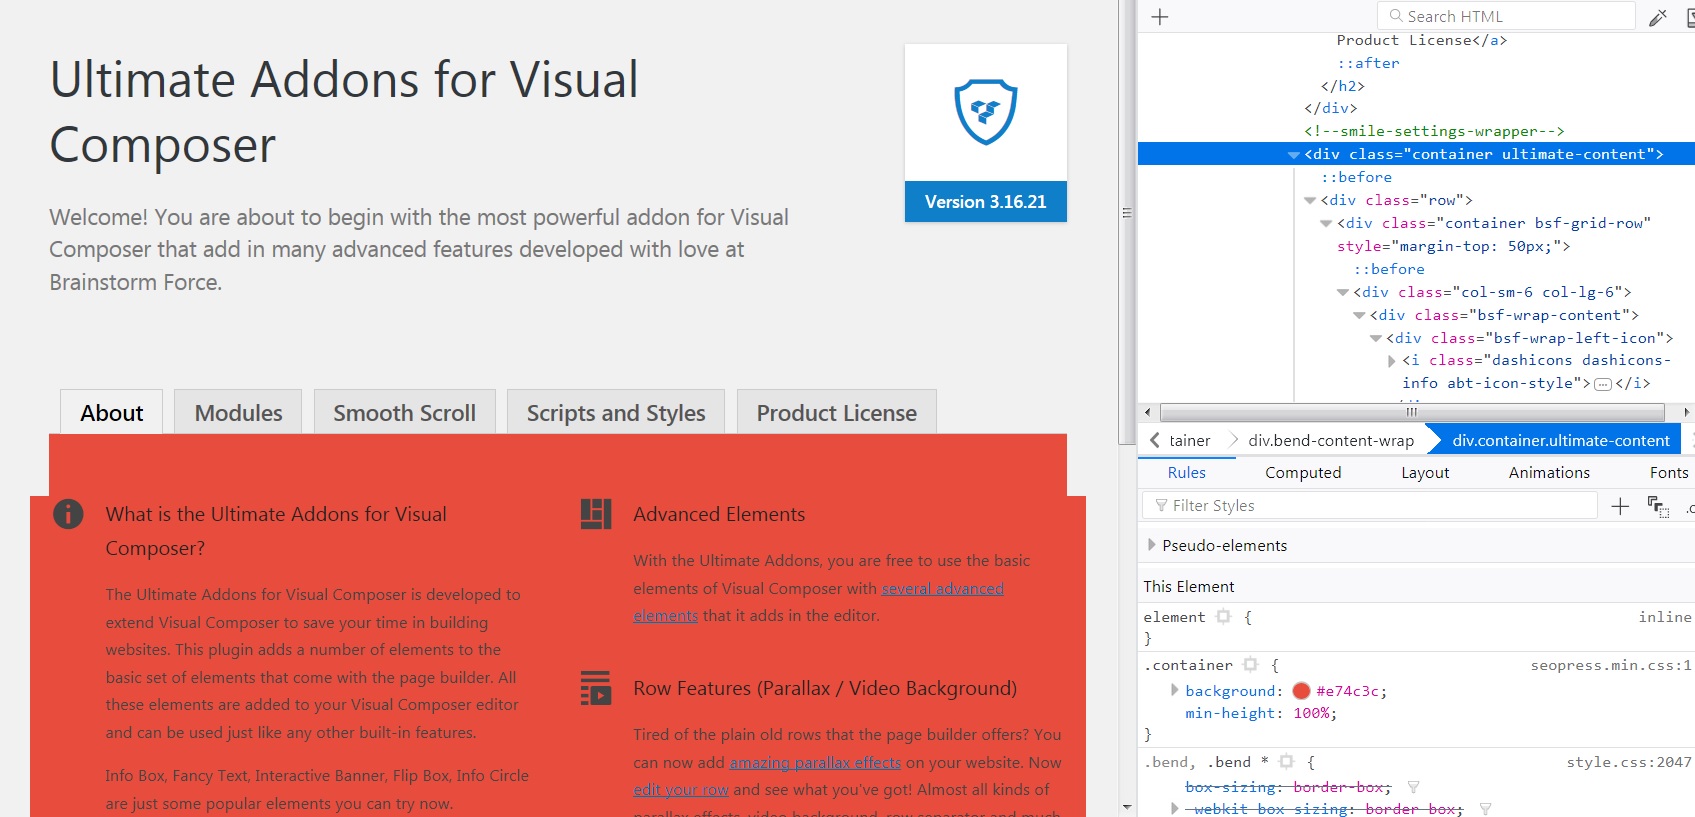The height and width of the screenshot is (817, 1695).
Task: Click the stacked boxes icon beside Add rule
Action: tap(1658, 506)
